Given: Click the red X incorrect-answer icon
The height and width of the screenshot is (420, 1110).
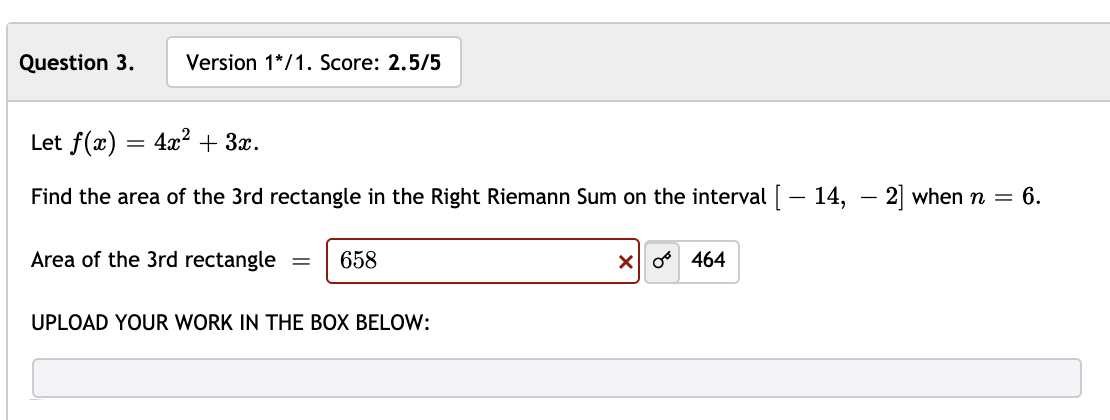Looking at the screenshot, I should [625, 261].
